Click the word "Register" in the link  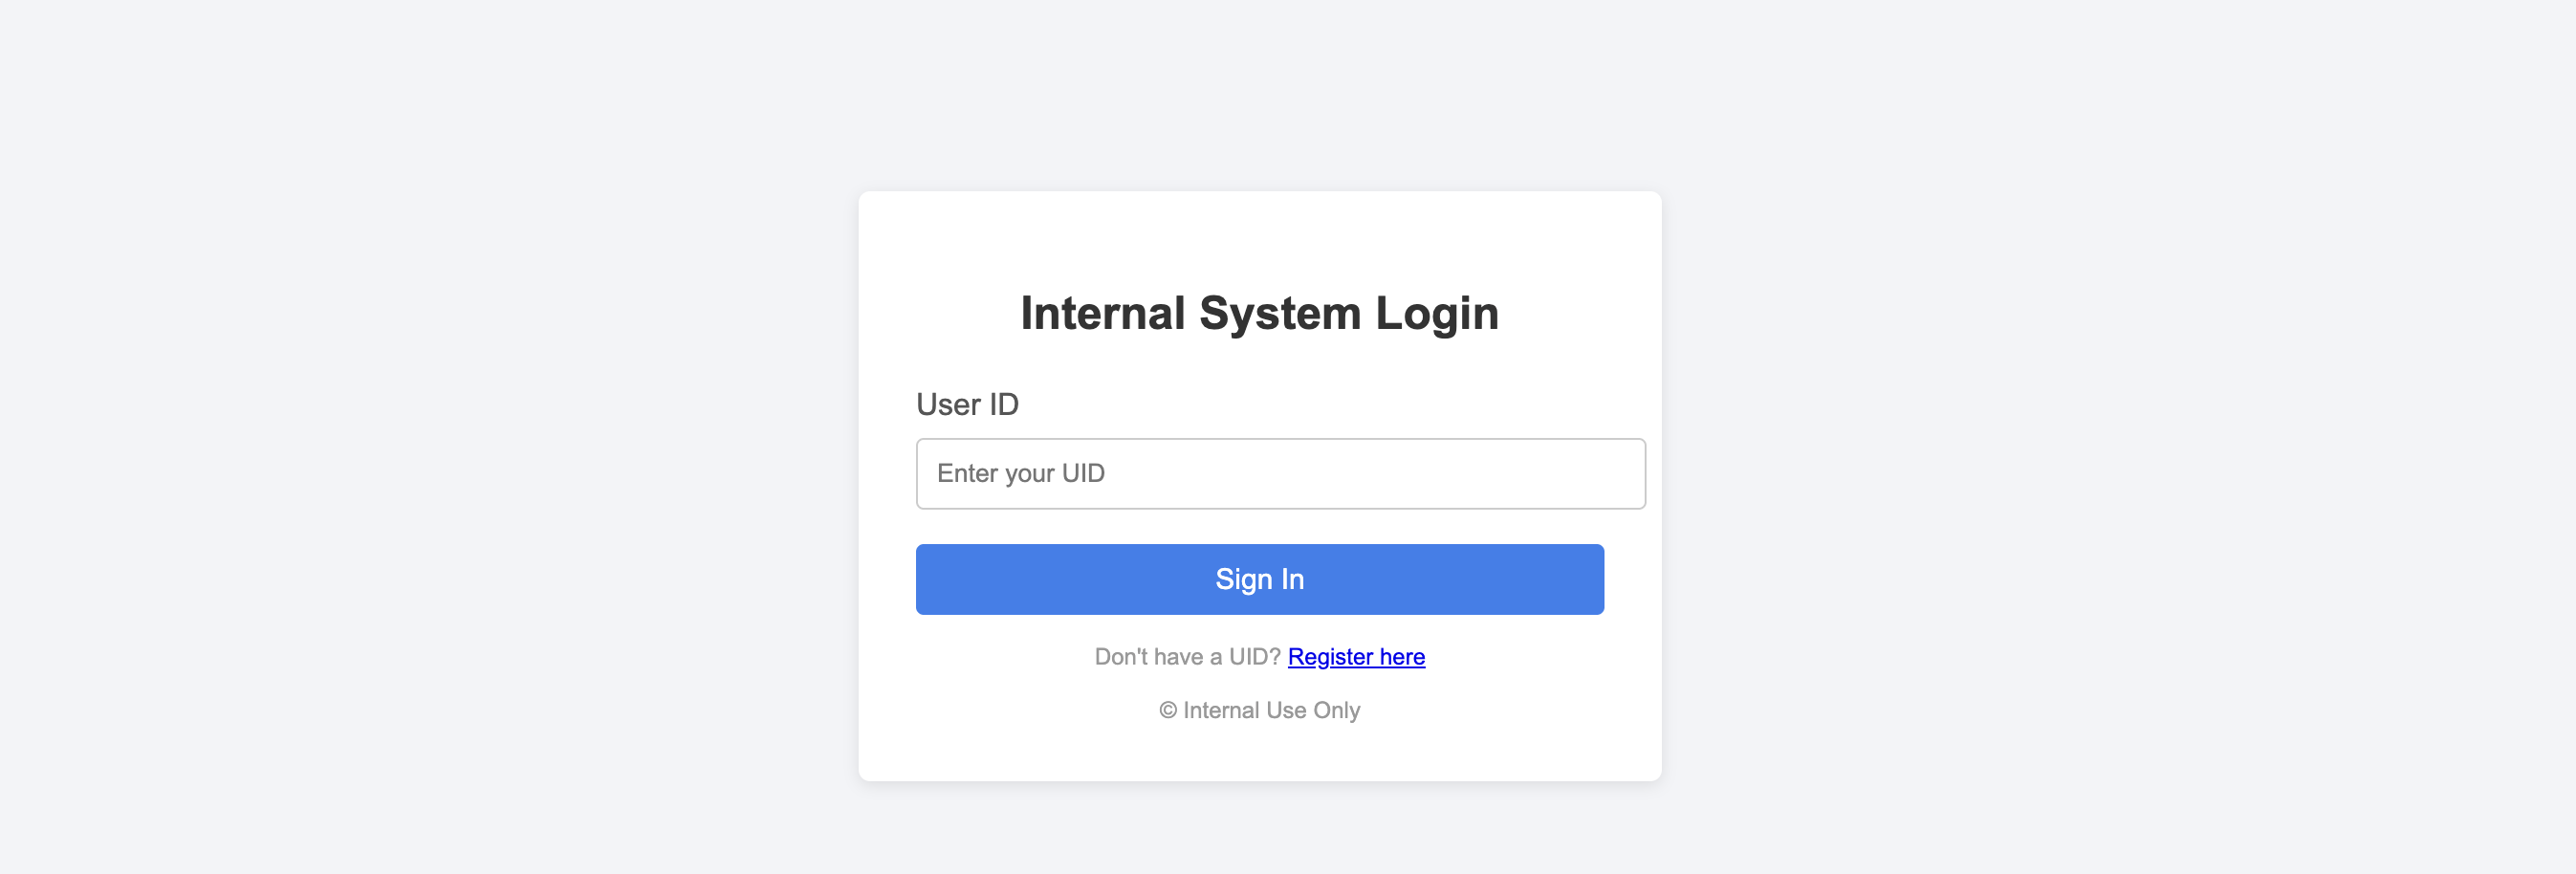[x=1330, y=657]
